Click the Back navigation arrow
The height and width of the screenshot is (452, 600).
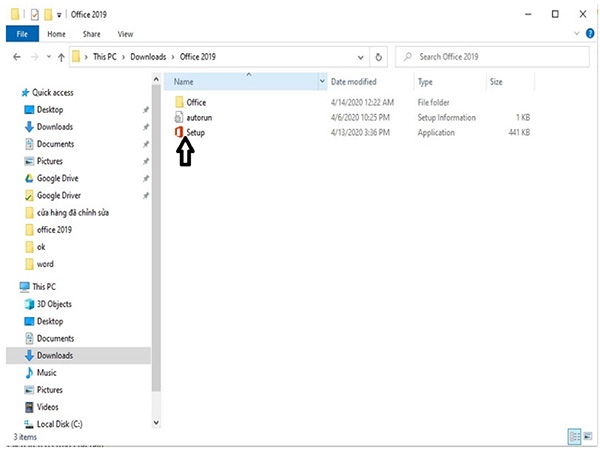[x=16, y=57]
